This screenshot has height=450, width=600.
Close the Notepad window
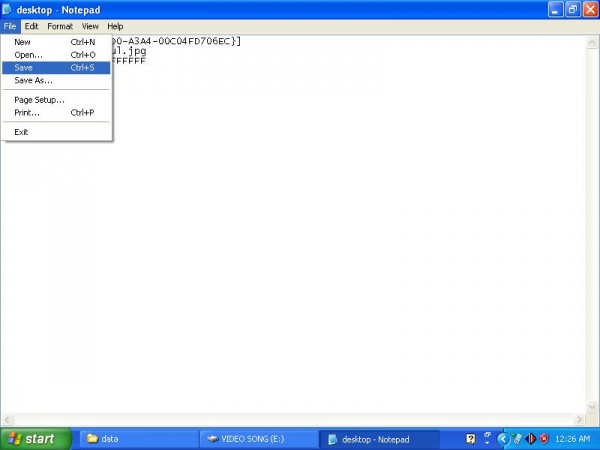tap(590, 10)
